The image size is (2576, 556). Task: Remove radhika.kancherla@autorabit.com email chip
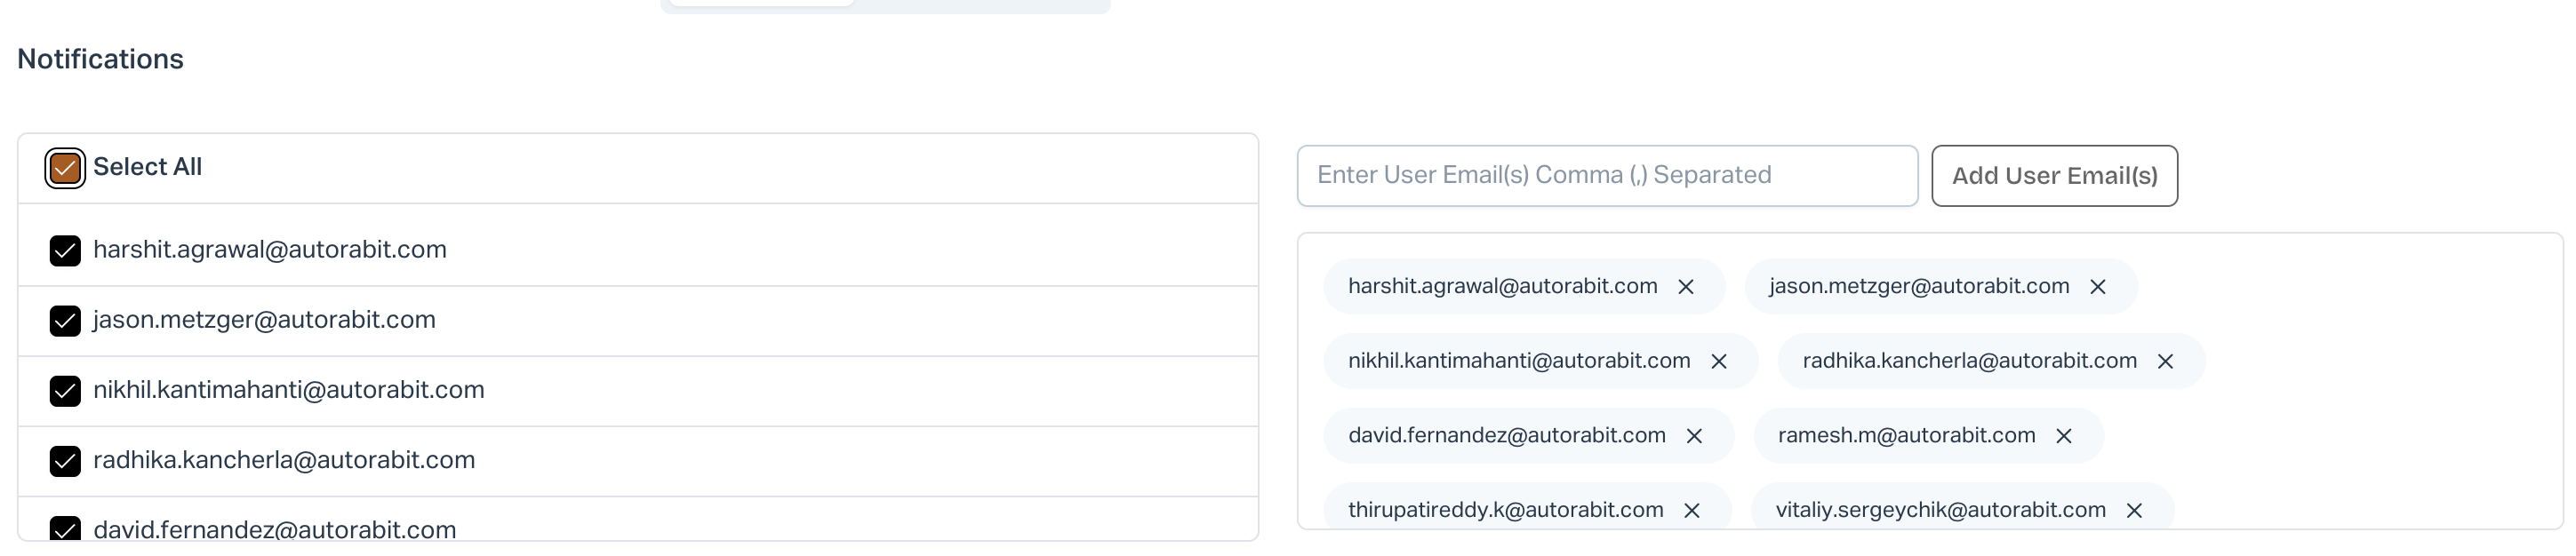2165,361
